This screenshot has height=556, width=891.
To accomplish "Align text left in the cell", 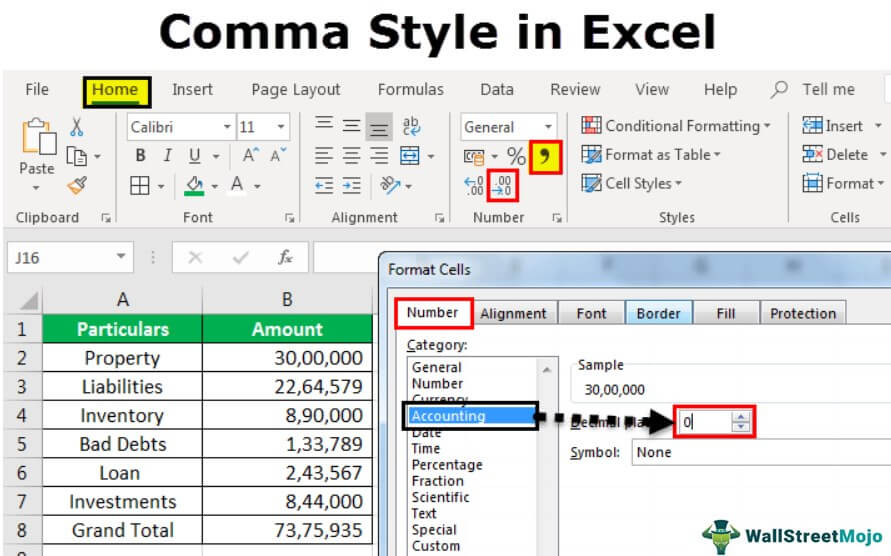I will (324, 155).
